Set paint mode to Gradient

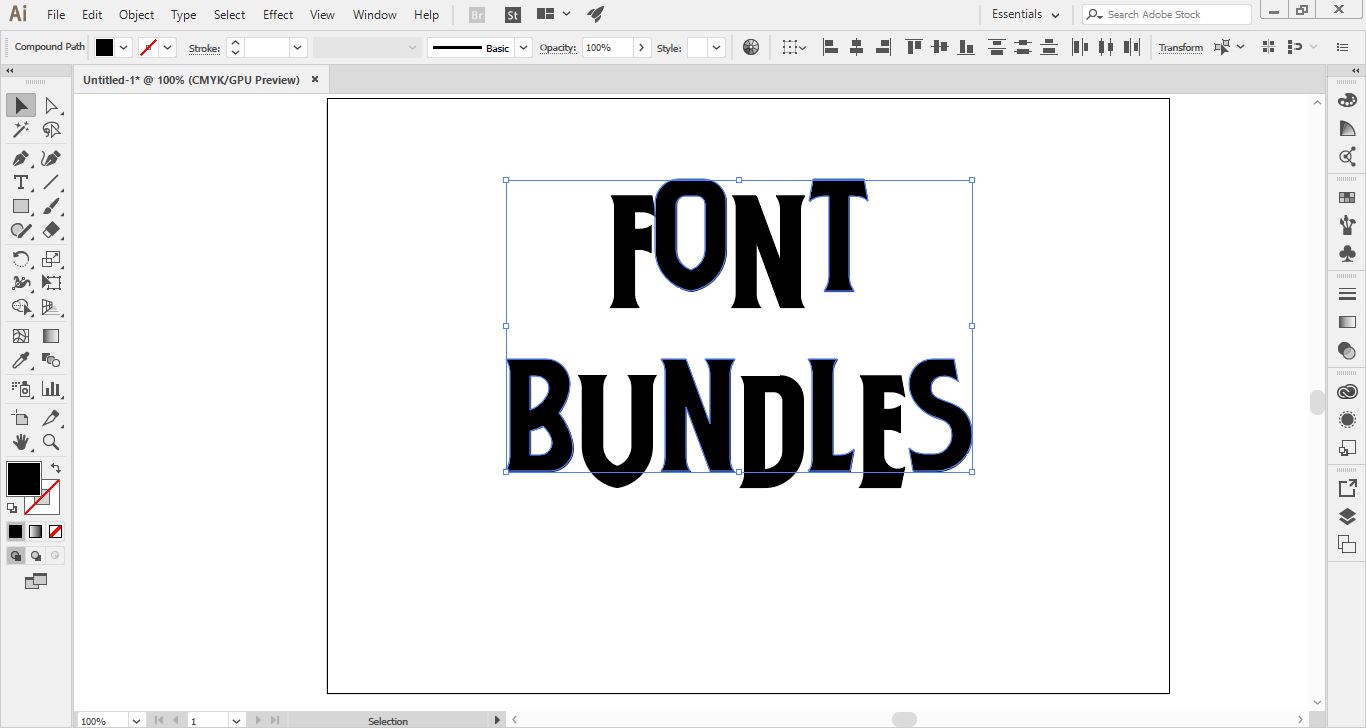pos(36,532)
